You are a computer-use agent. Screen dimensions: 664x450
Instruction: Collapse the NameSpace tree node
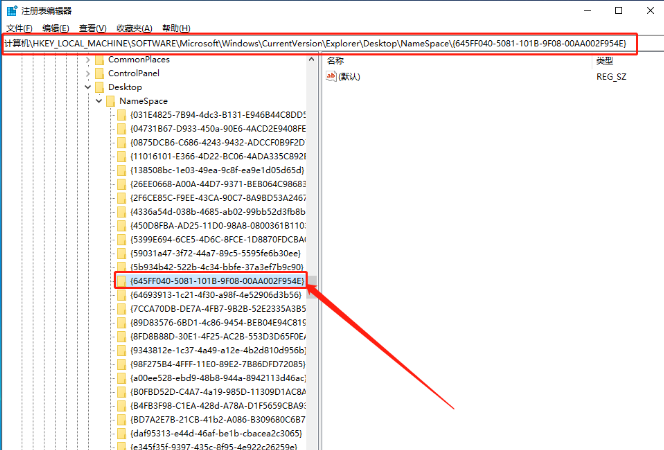(x=99, y=101)
